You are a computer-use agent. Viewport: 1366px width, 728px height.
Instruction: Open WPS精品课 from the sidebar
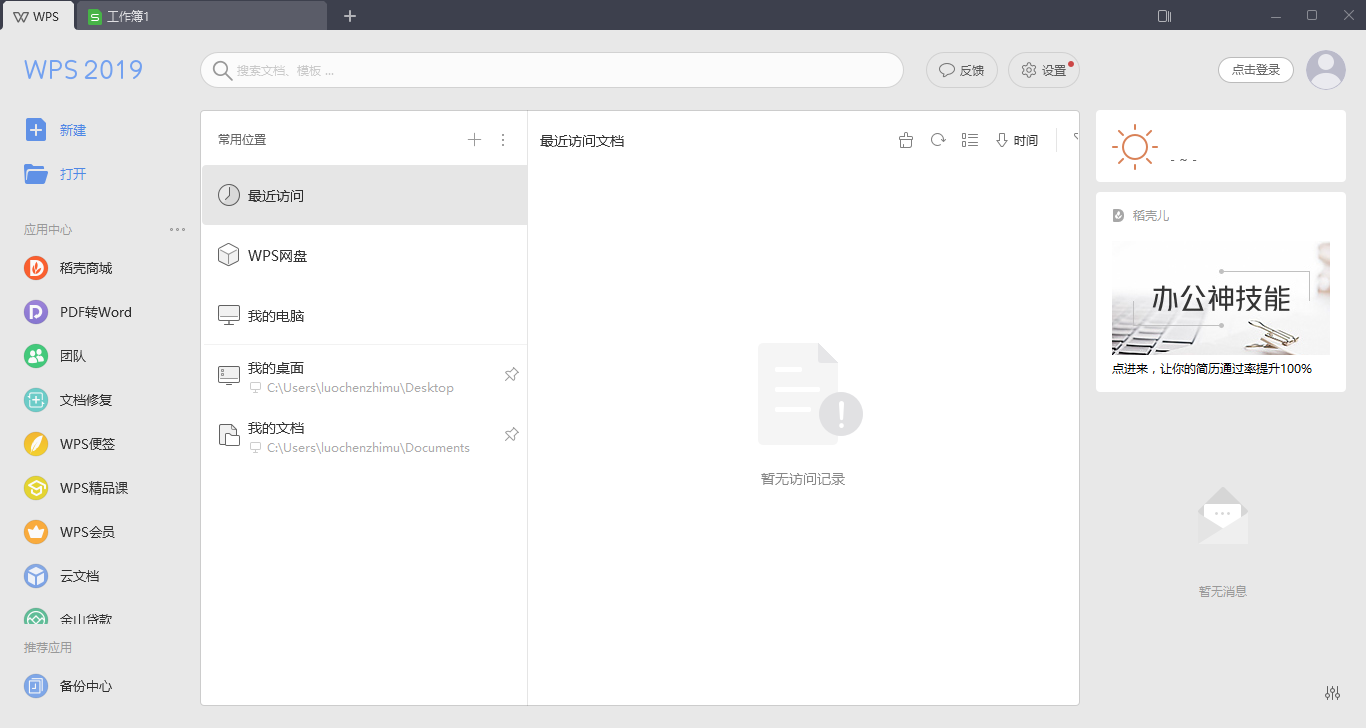pyautogui.click(x=76, y=488)
